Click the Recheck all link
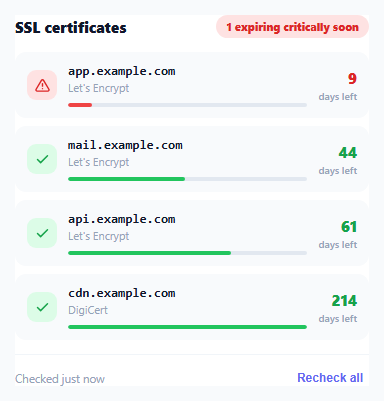The image size is (384, 401). pyautogui.click(x=330, y=378)
